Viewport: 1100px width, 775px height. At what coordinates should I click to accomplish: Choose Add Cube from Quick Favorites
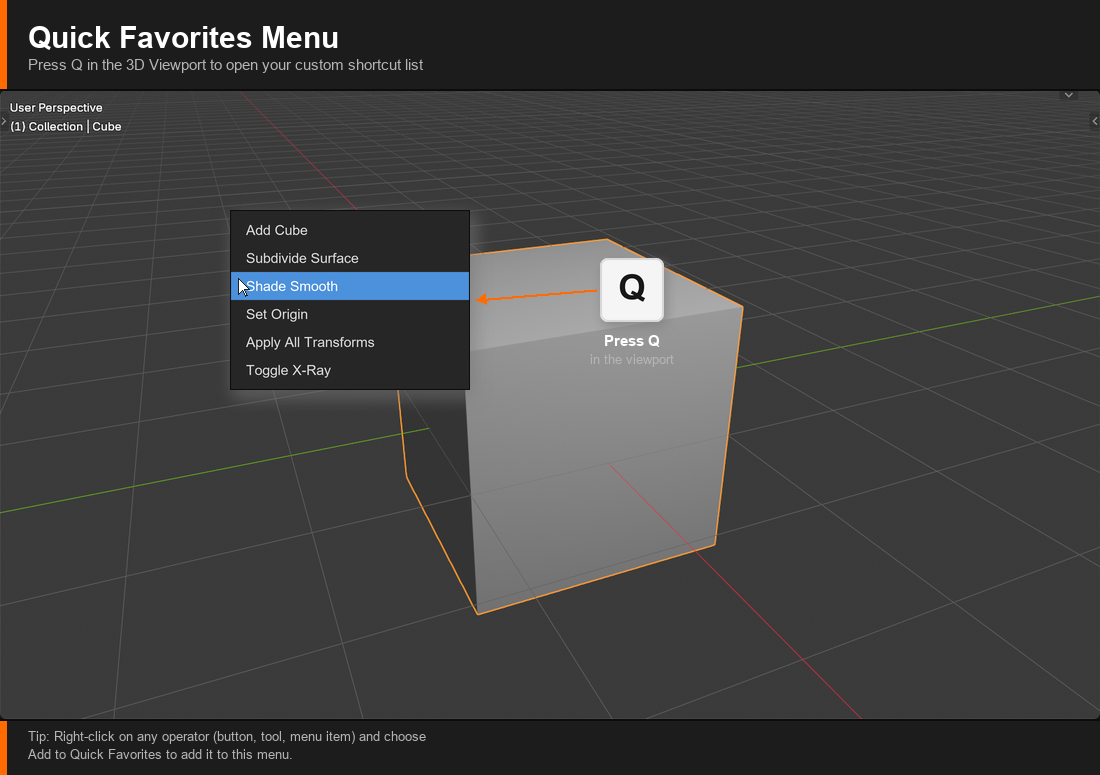pos(350,230)
